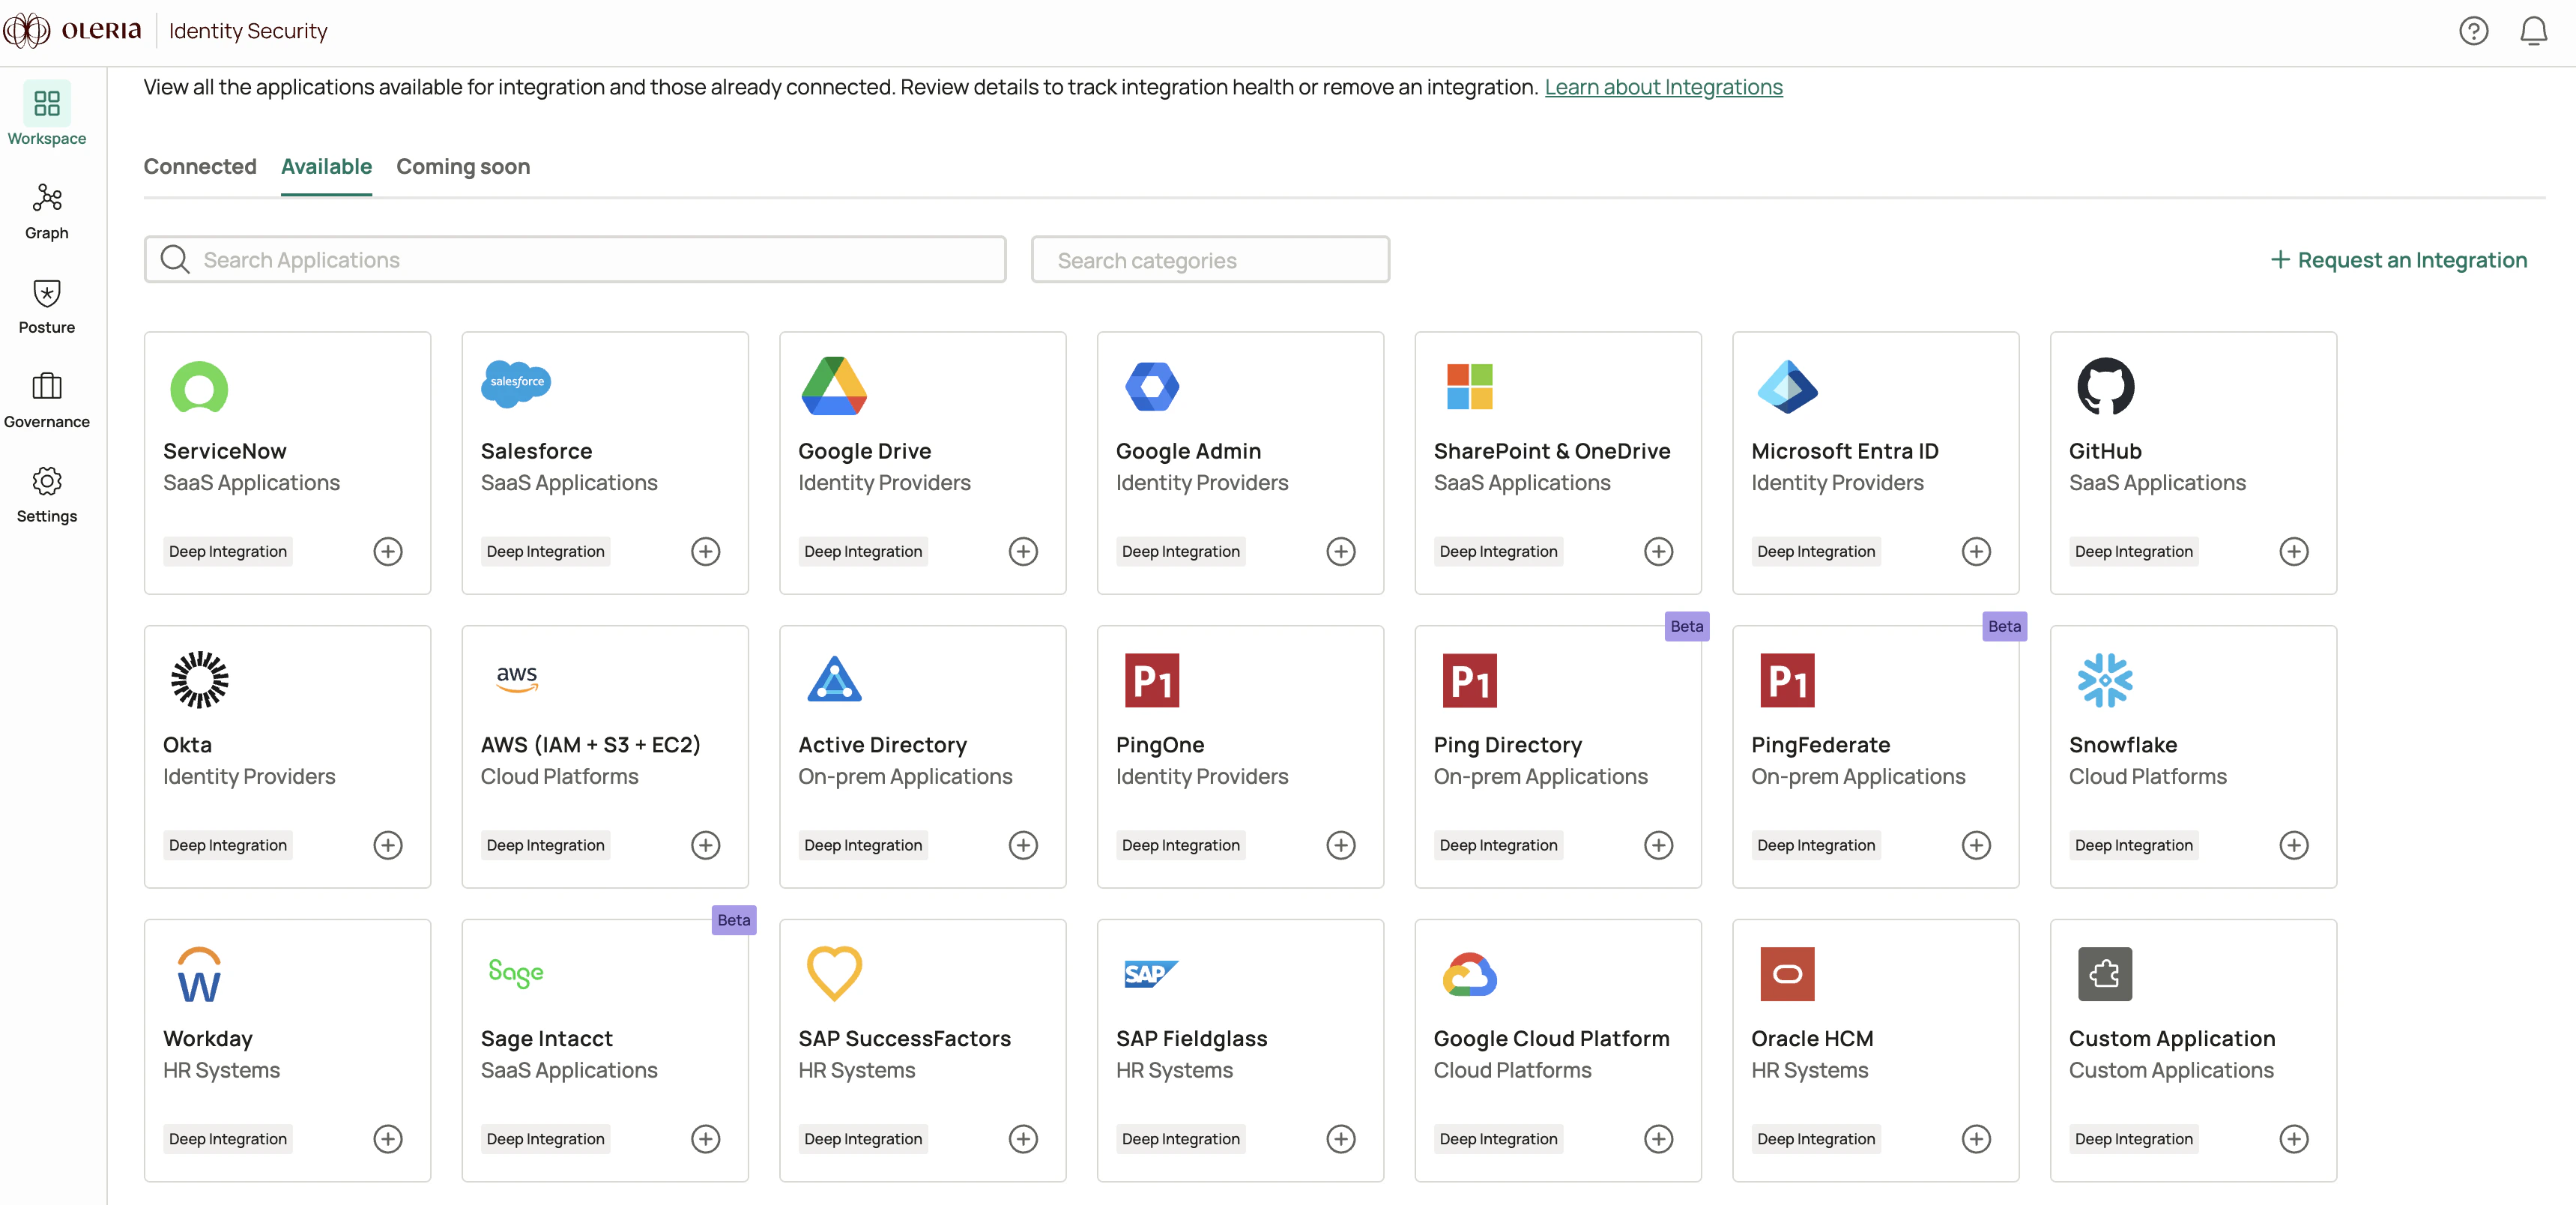
Task: Open the Workspace sidebar section
Action: point(46,114)
